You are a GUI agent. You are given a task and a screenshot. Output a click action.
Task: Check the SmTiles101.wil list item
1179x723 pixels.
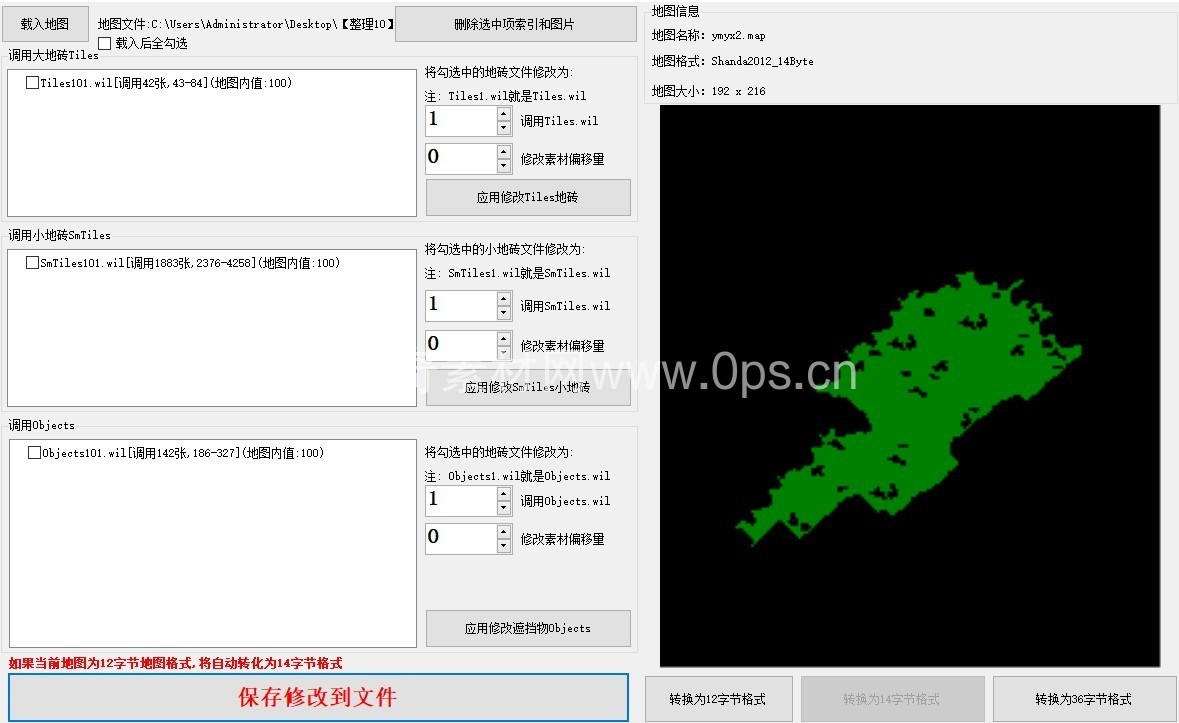[33, 264]
